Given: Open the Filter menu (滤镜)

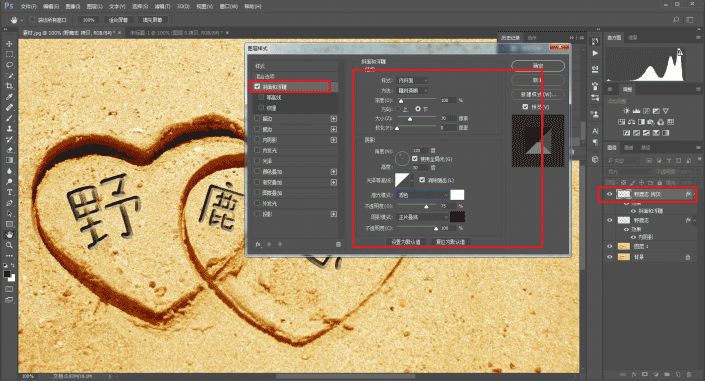Looking at the screenshot, I should [x=162, y=6].
